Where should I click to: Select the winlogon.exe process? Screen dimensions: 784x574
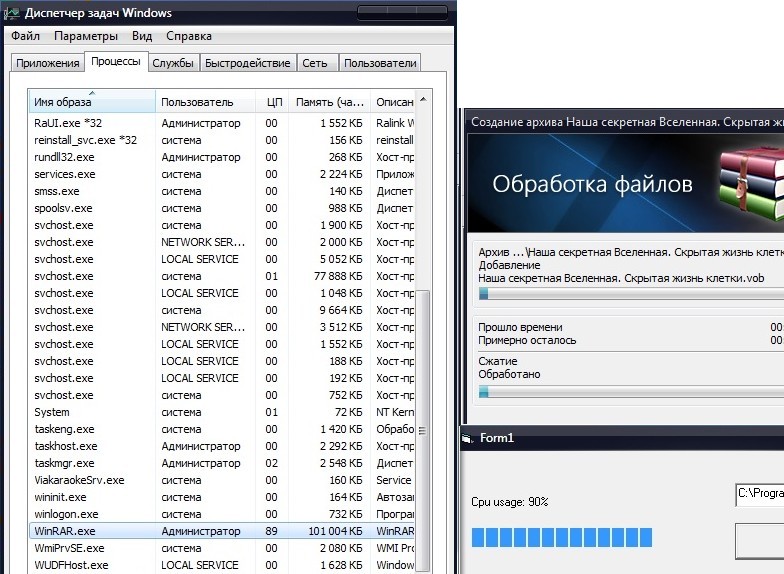tap(222, 514)
